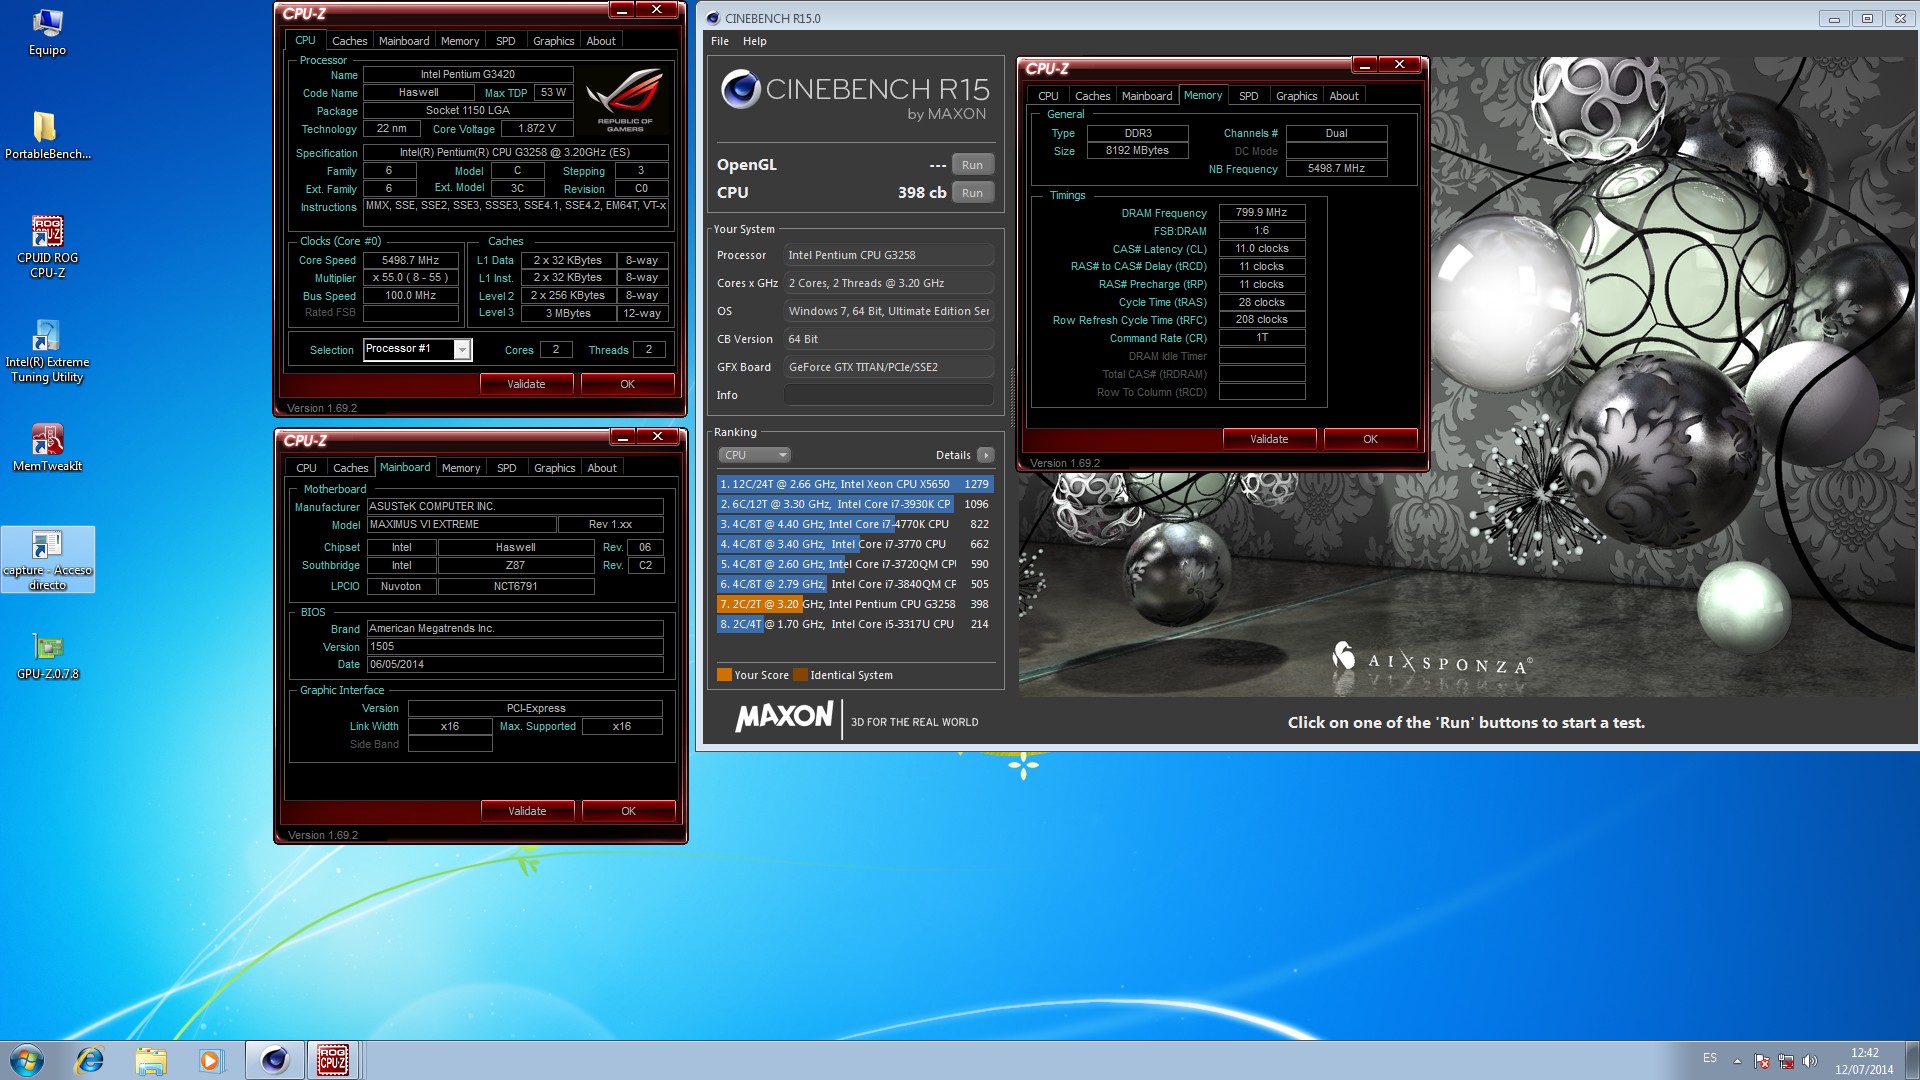Show hidden tray icons arrow

click(x=1737, y=1061)
